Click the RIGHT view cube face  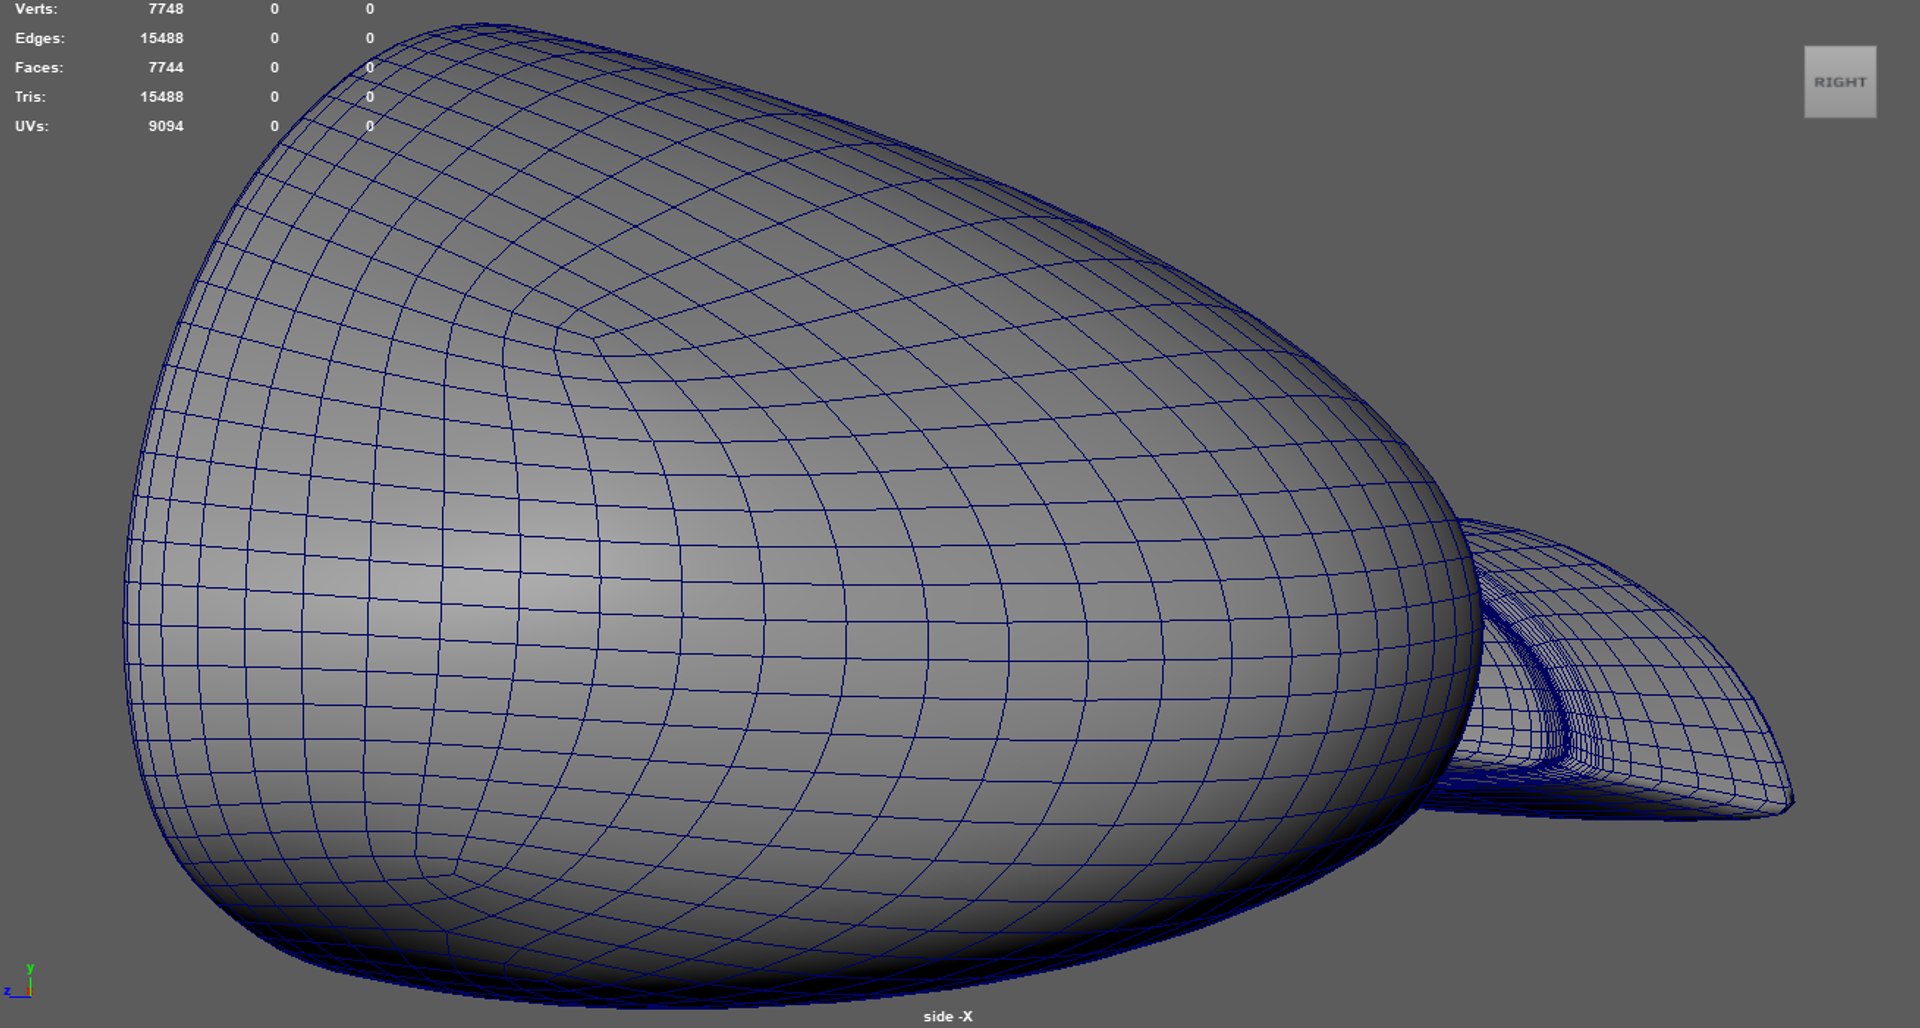click(x=1840, y=82)
